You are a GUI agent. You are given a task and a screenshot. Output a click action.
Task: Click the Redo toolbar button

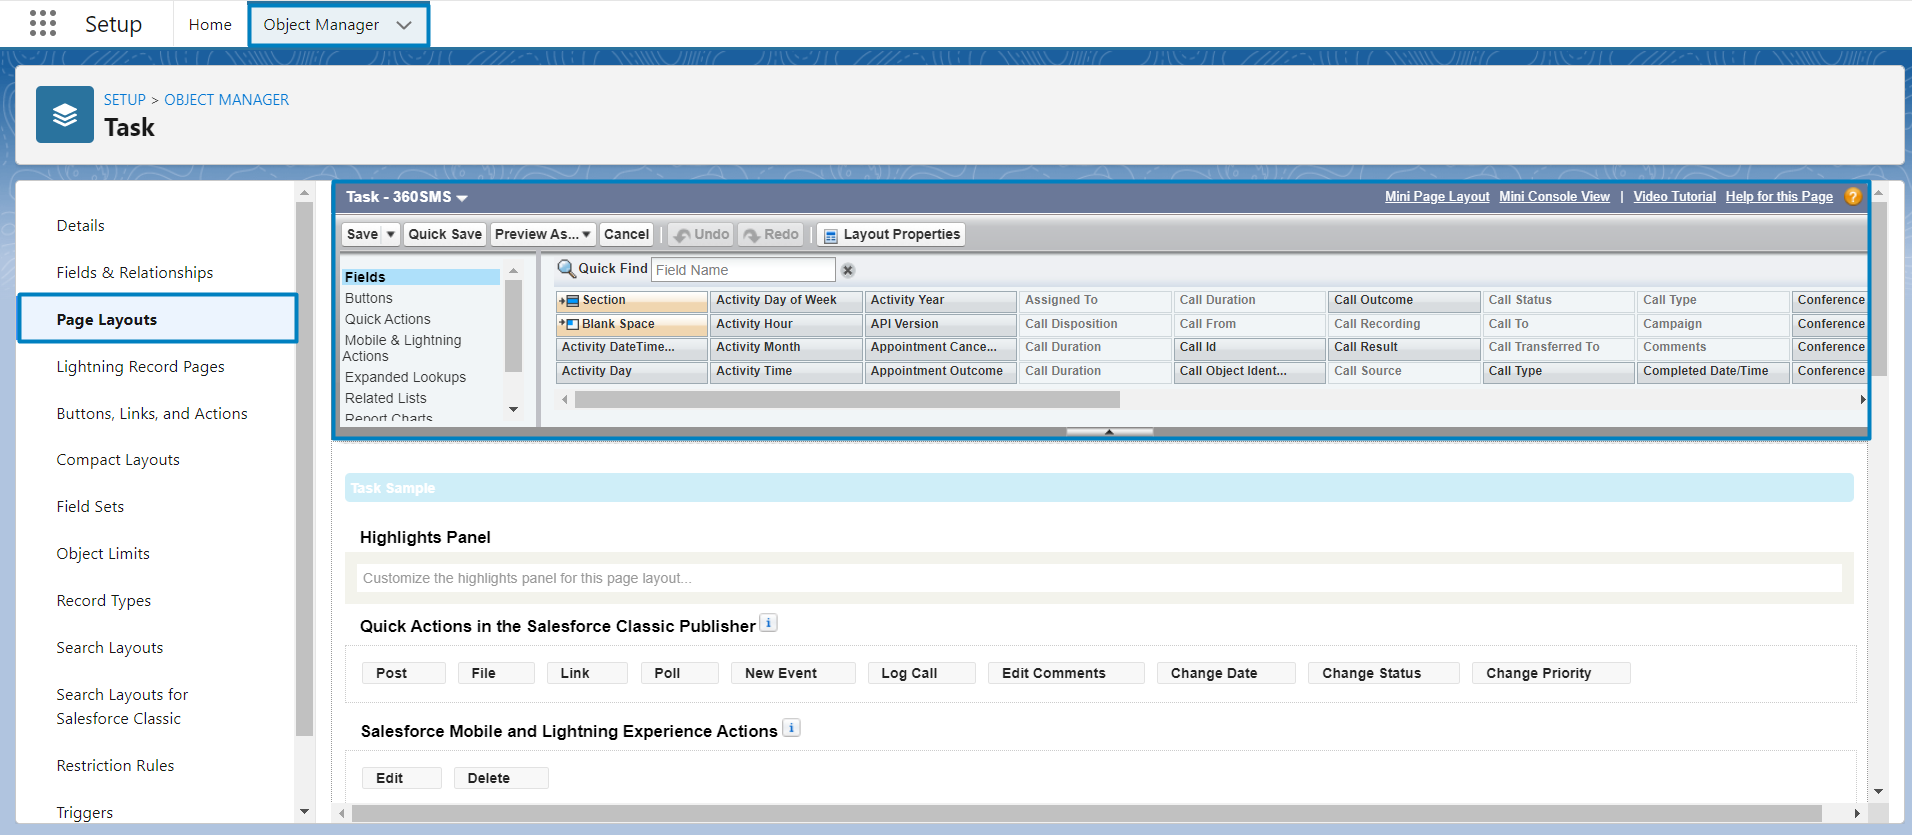[771, 234]
